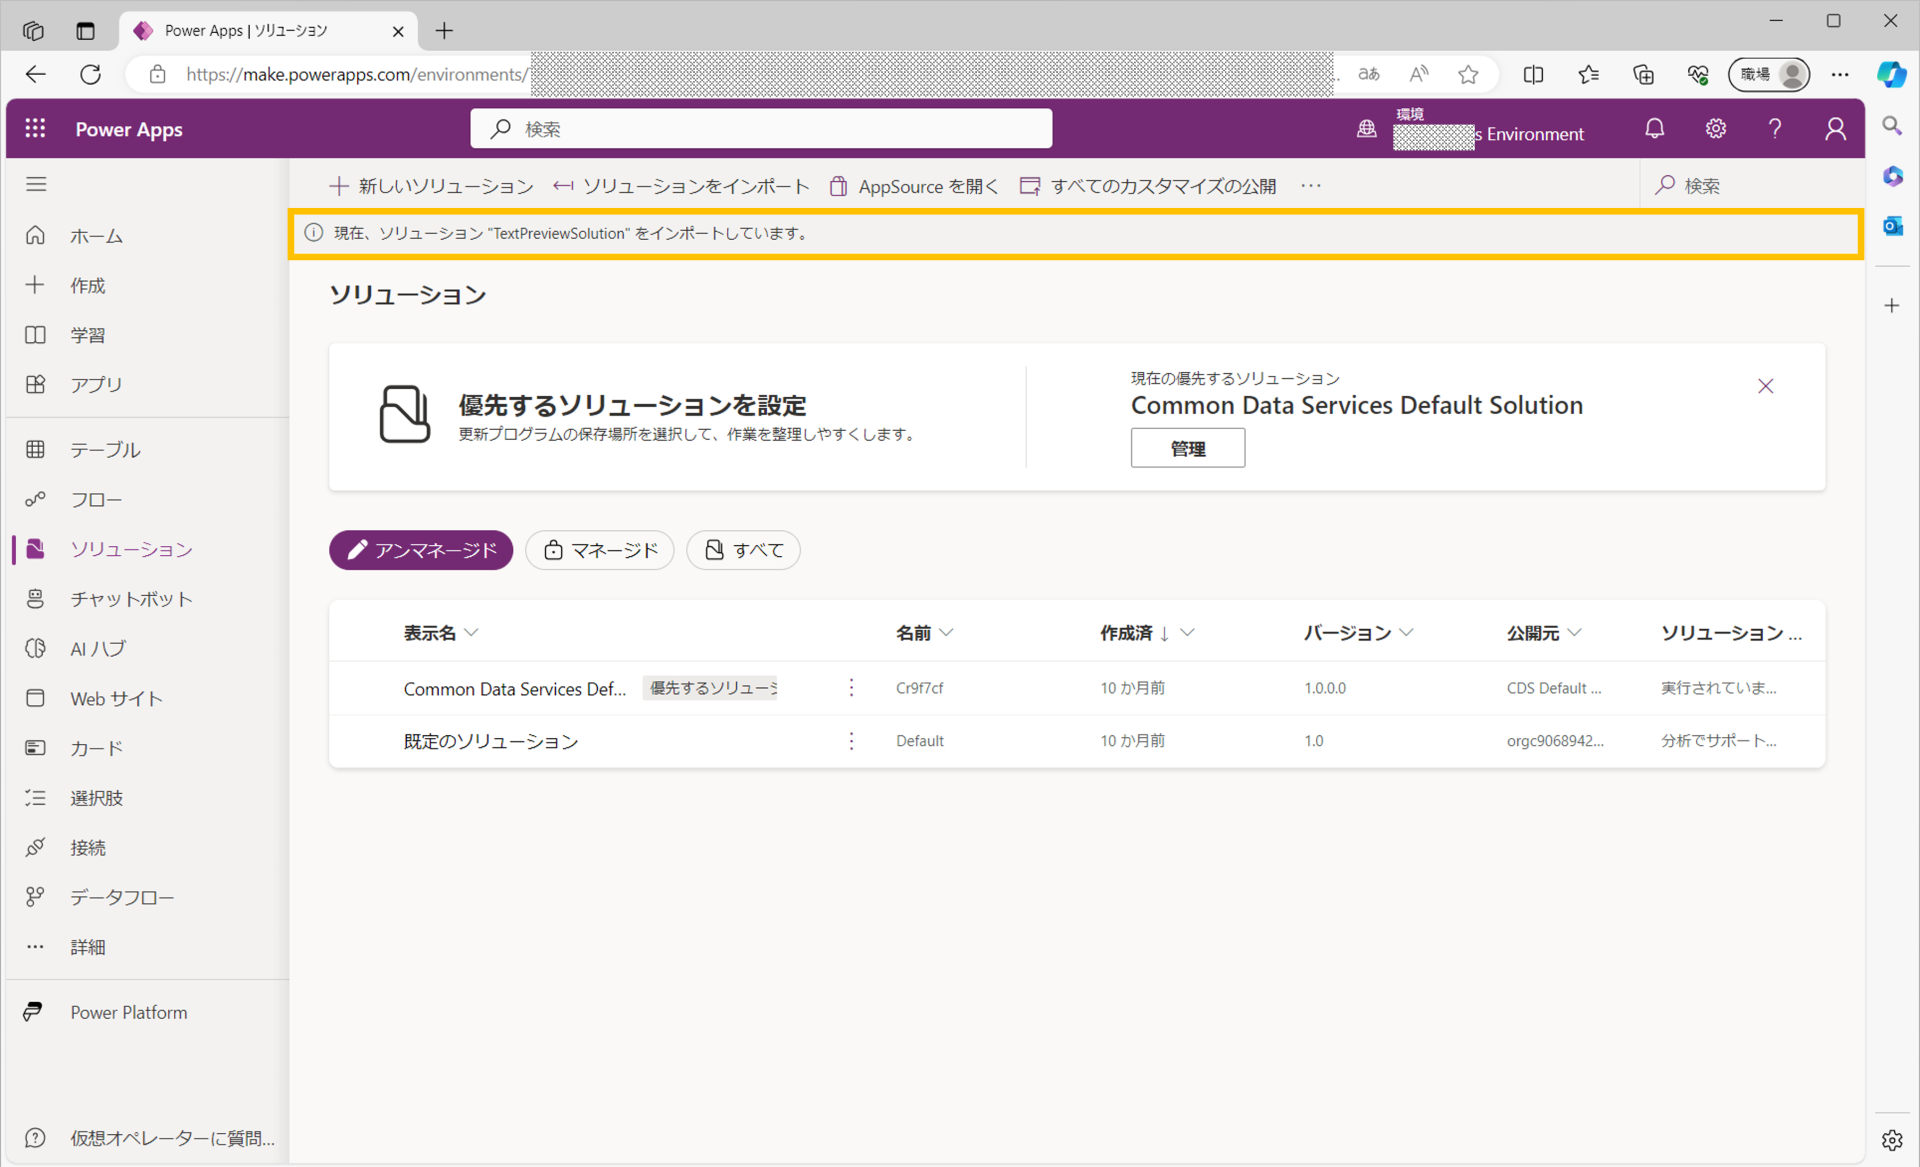Select the すべて filter
Viewport: 1920px width, 1167px height.
coord(743,550)
